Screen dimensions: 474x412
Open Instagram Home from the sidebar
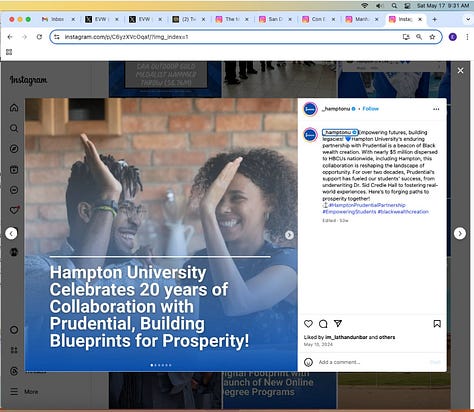tap(14, 108)
